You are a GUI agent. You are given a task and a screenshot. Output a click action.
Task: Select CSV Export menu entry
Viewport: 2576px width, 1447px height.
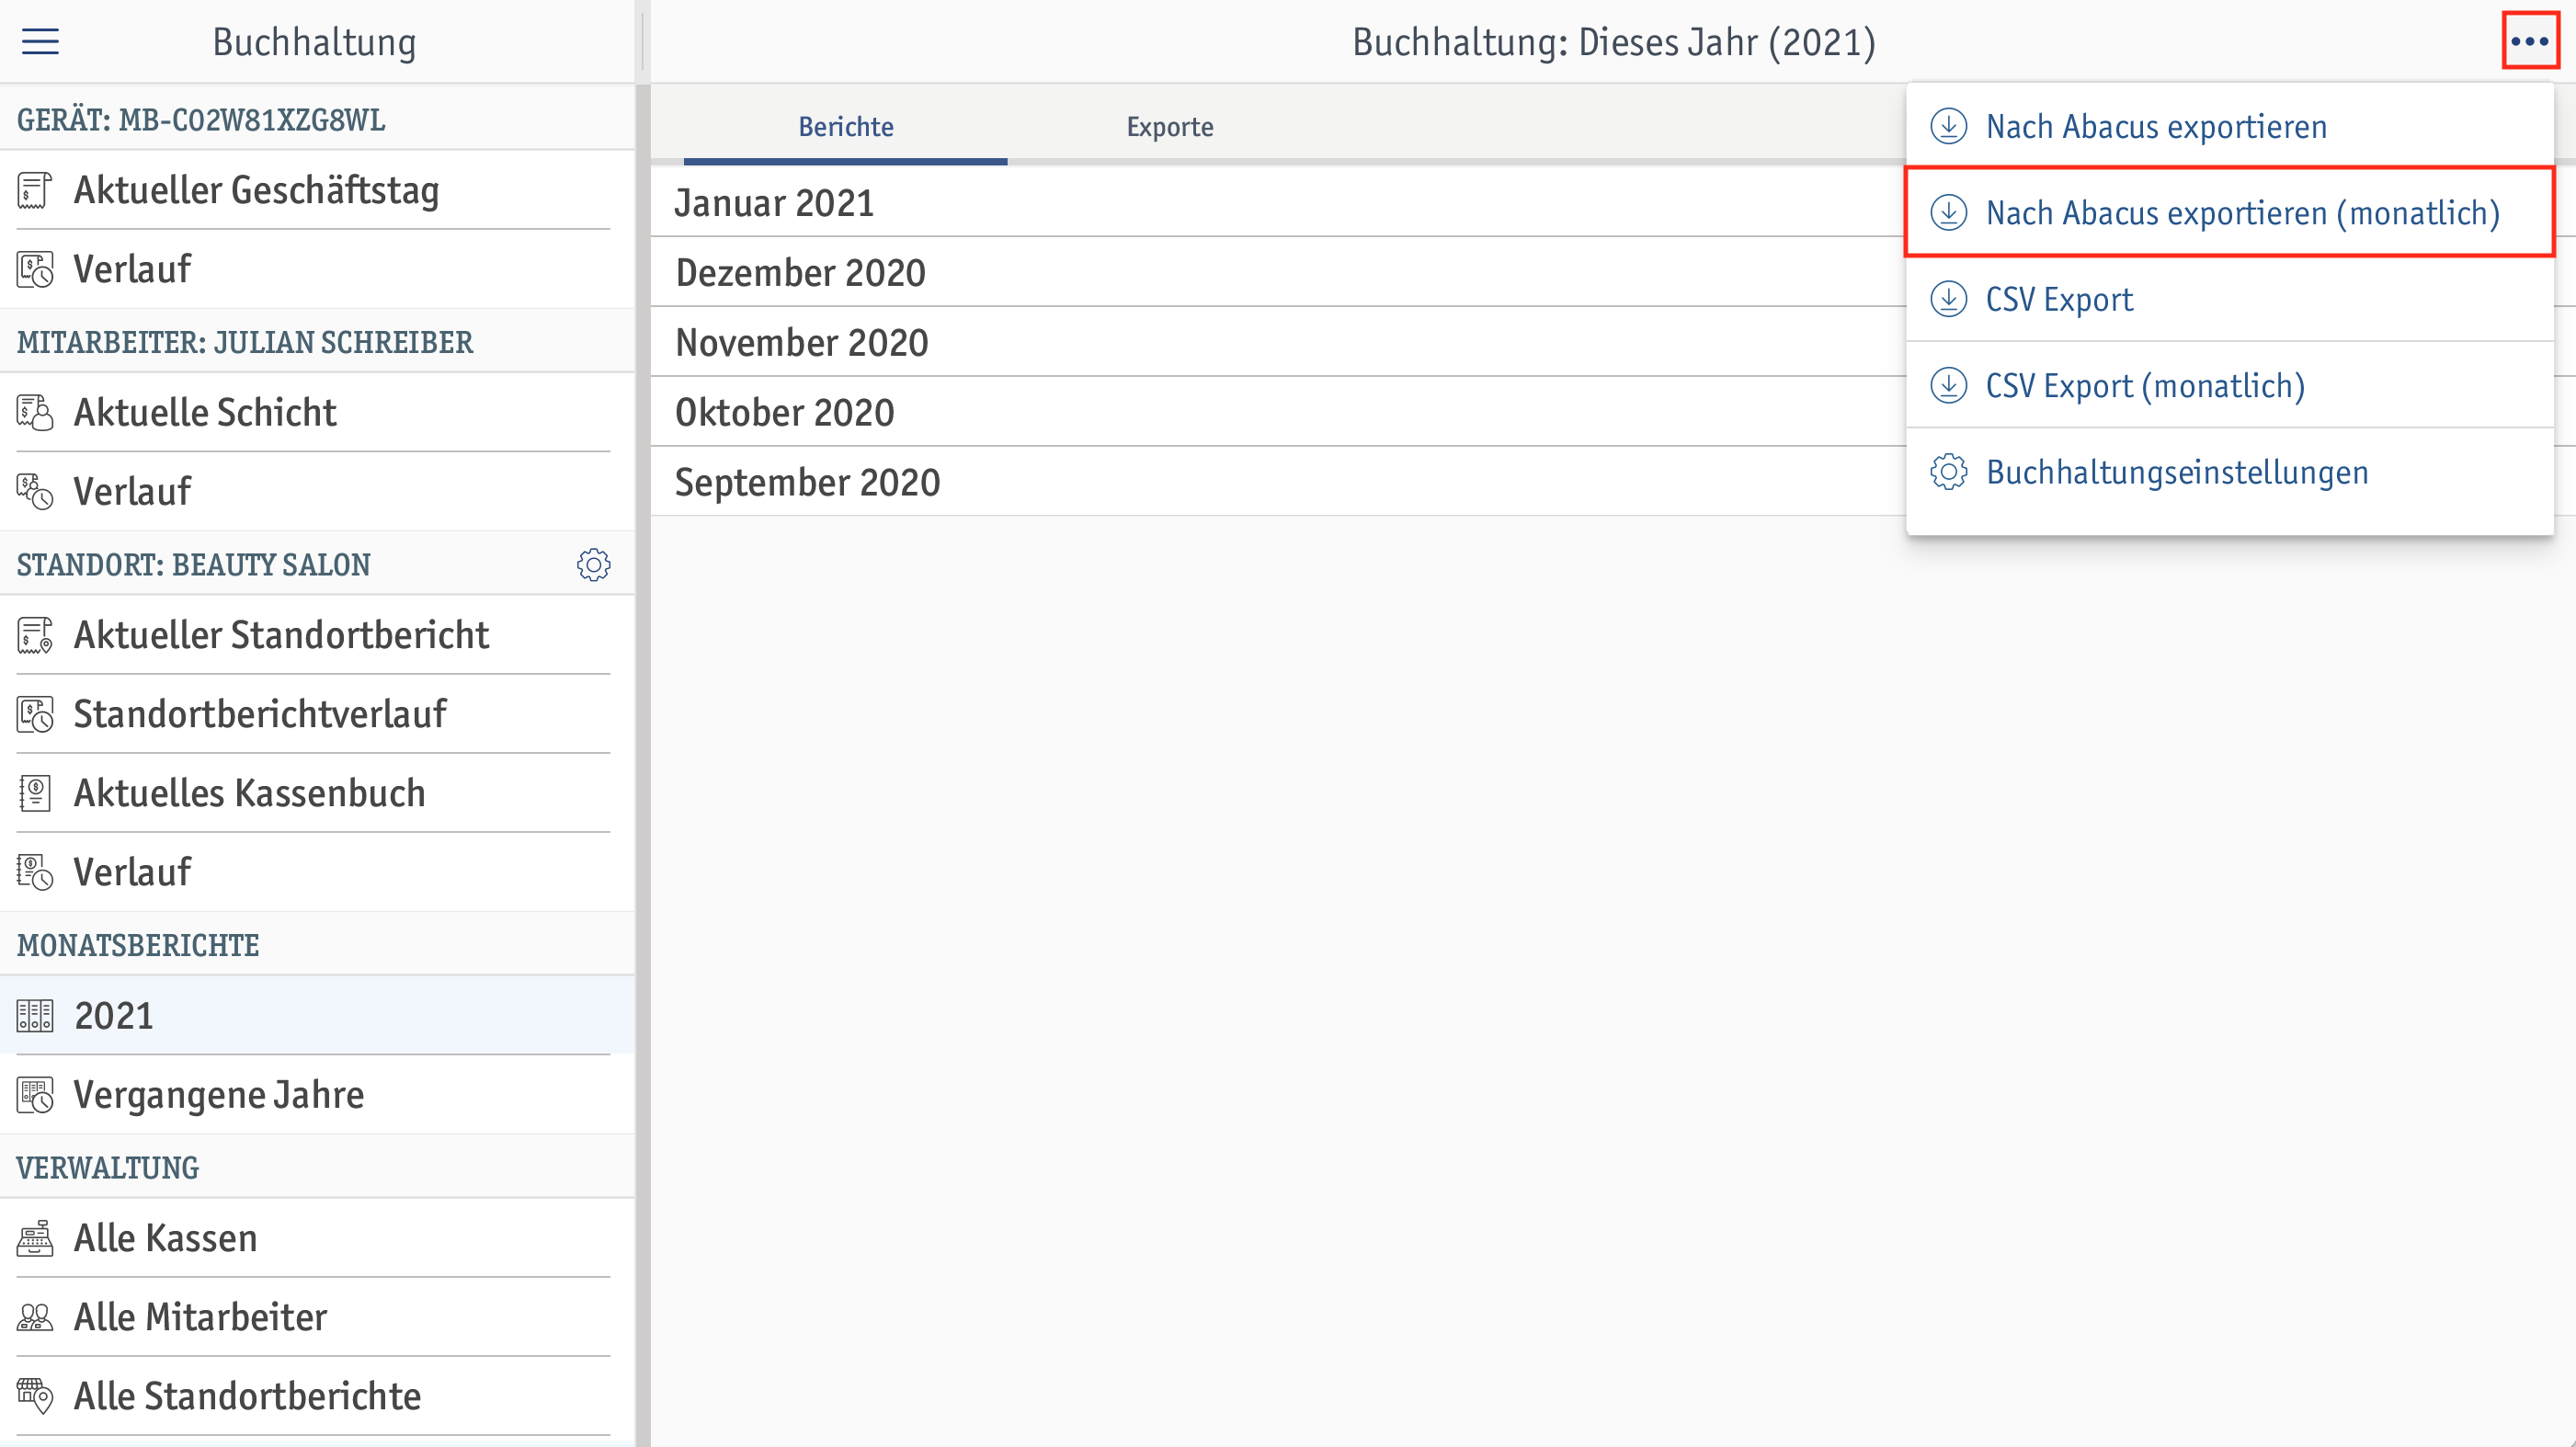(x=2230, y=299)
